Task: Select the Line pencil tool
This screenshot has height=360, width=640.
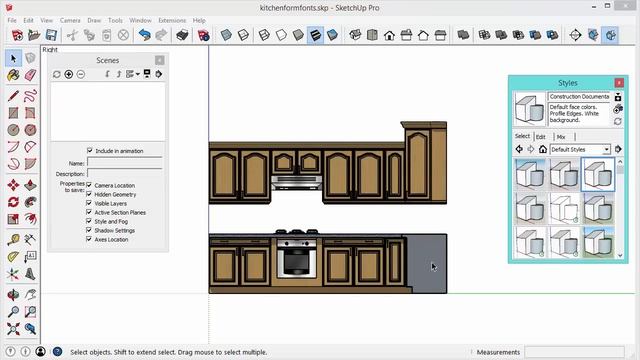Action: point(13,96)
